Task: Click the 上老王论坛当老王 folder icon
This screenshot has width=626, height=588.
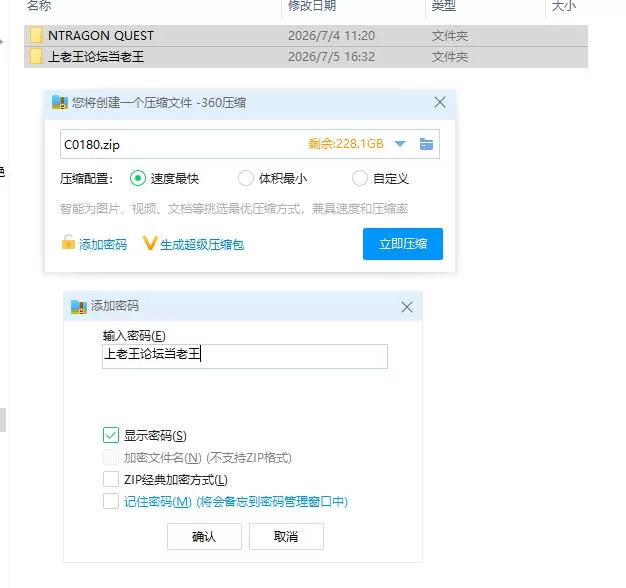Action: [x=36, y=56]
